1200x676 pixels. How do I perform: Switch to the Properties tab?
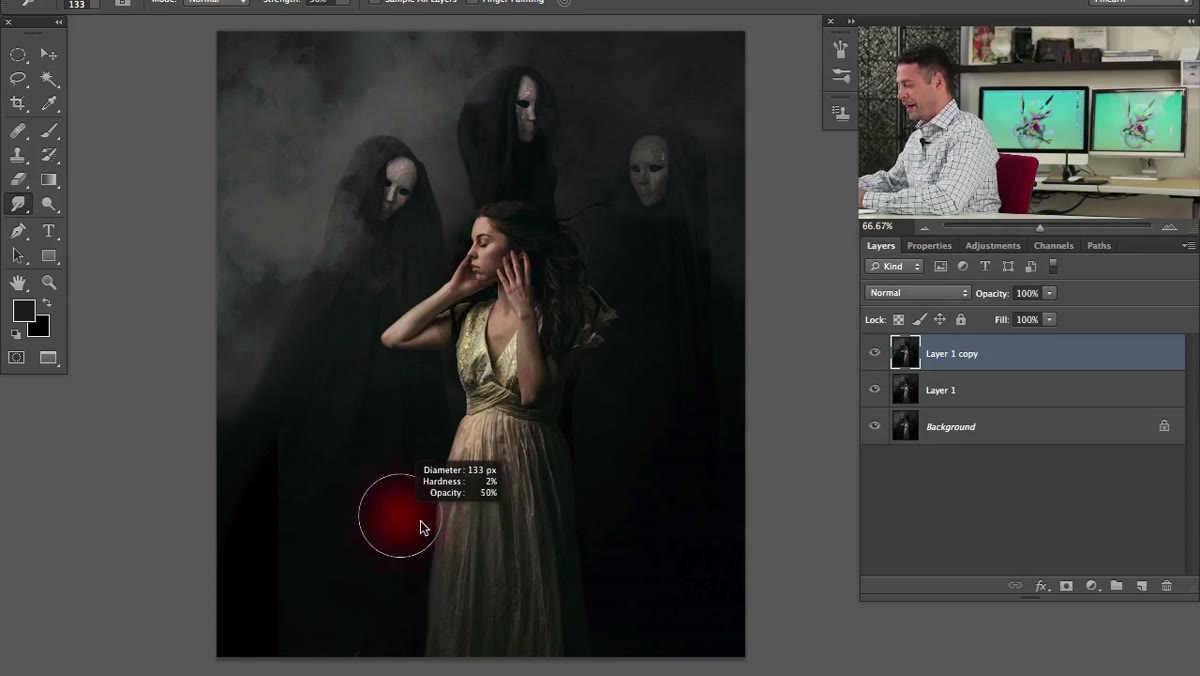click(x=929, y=245)
